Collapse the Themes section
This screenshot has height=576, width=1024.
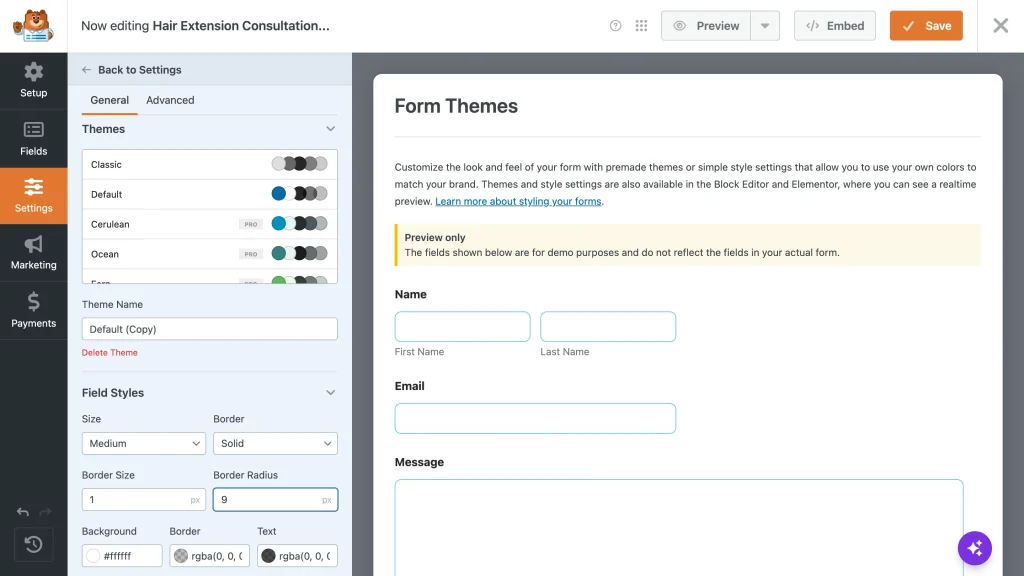click(x=330, y=129)
